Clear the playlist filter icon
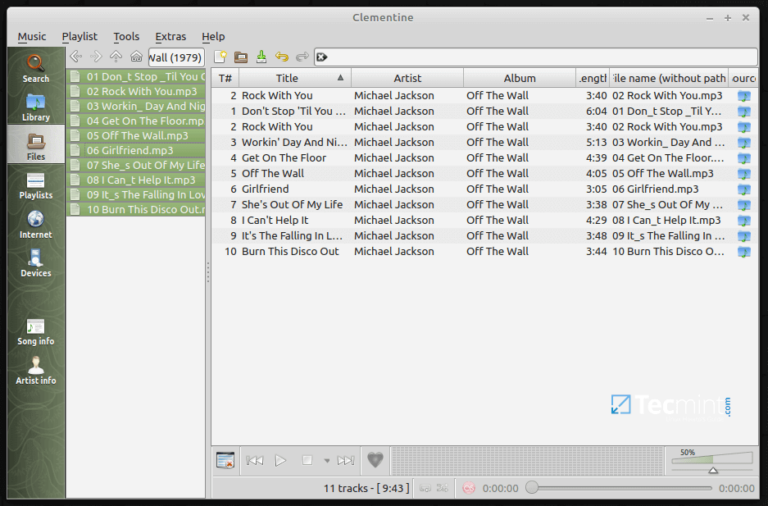This screenshot has height=506, width=768. click(x=322, y=57)
